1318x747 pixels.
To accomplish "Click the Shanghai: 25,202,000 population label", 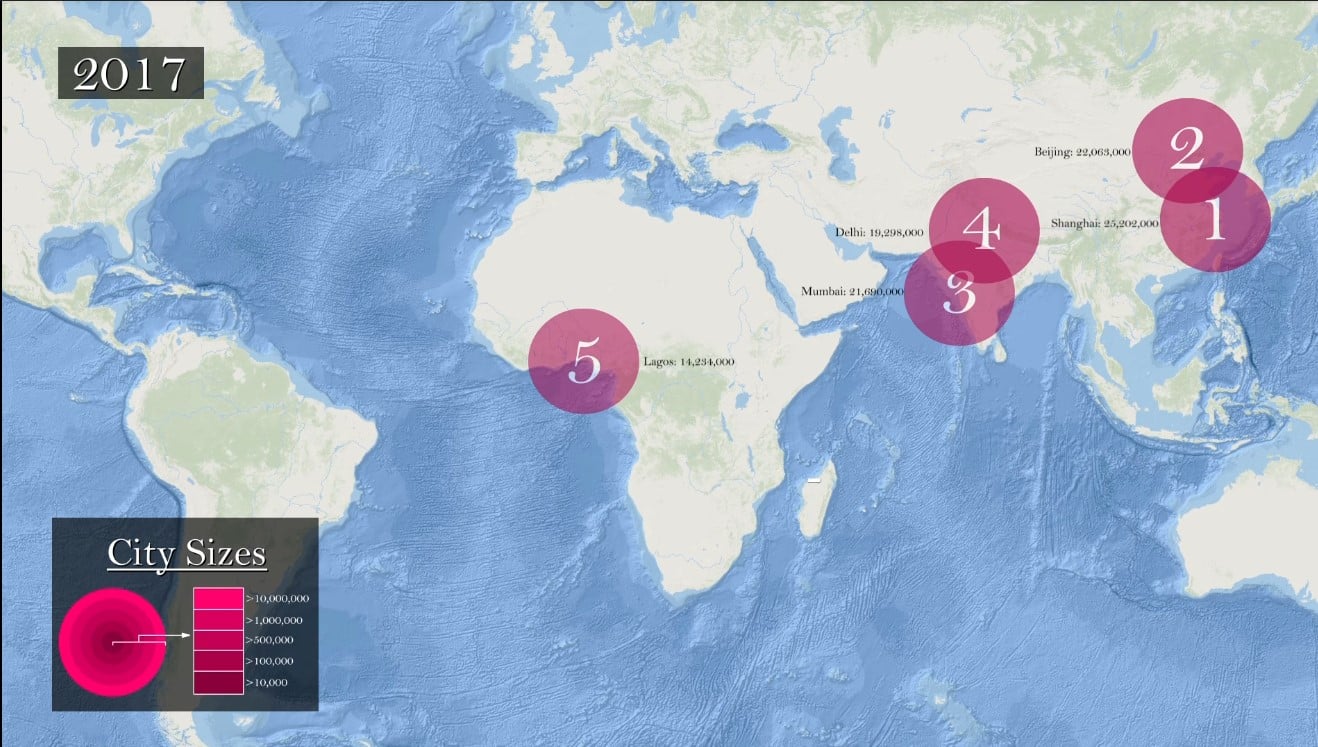I will (x=1104, y=224).
